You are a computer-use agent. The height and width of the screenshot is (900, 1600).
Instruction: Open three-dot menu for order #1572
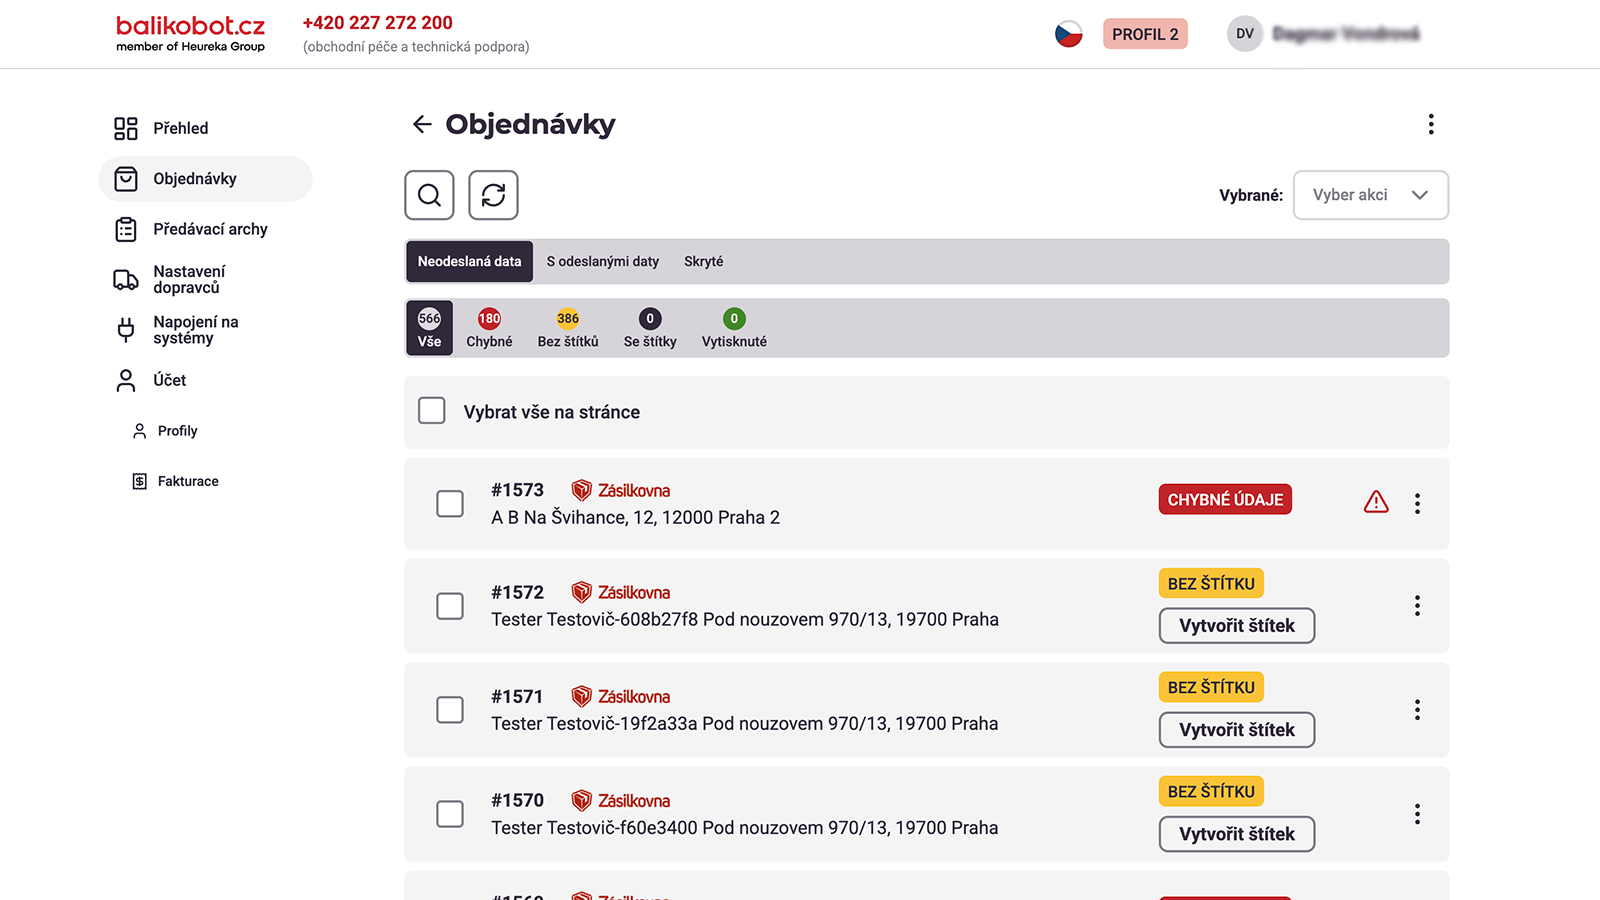(1417, 605)
